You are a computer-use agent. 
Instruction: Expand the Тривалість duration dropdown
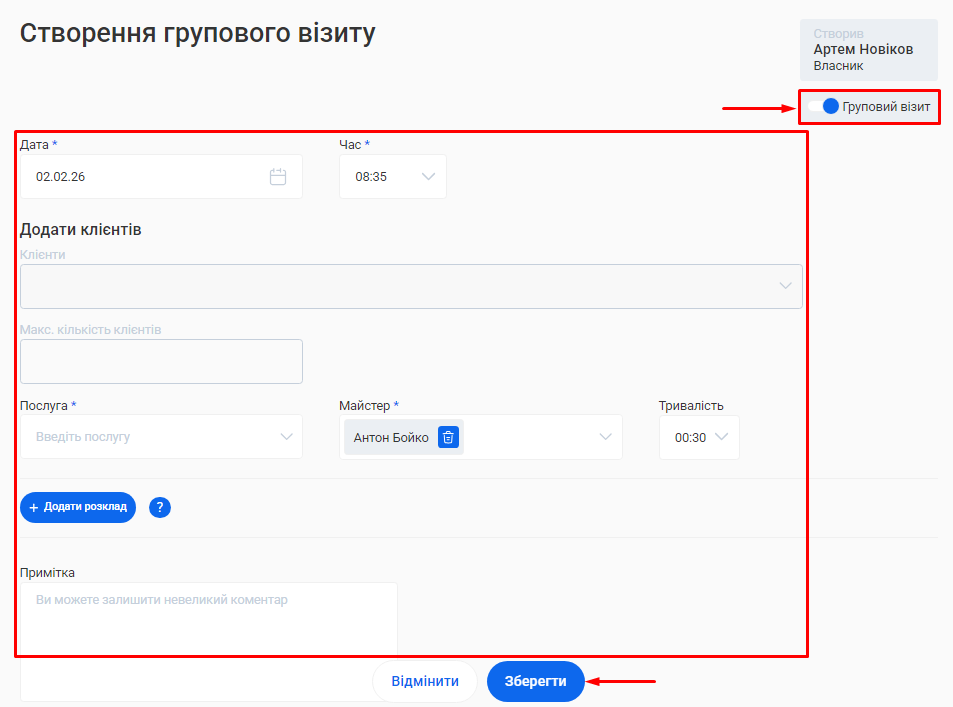pyautogui.click(x=720, y=437)
